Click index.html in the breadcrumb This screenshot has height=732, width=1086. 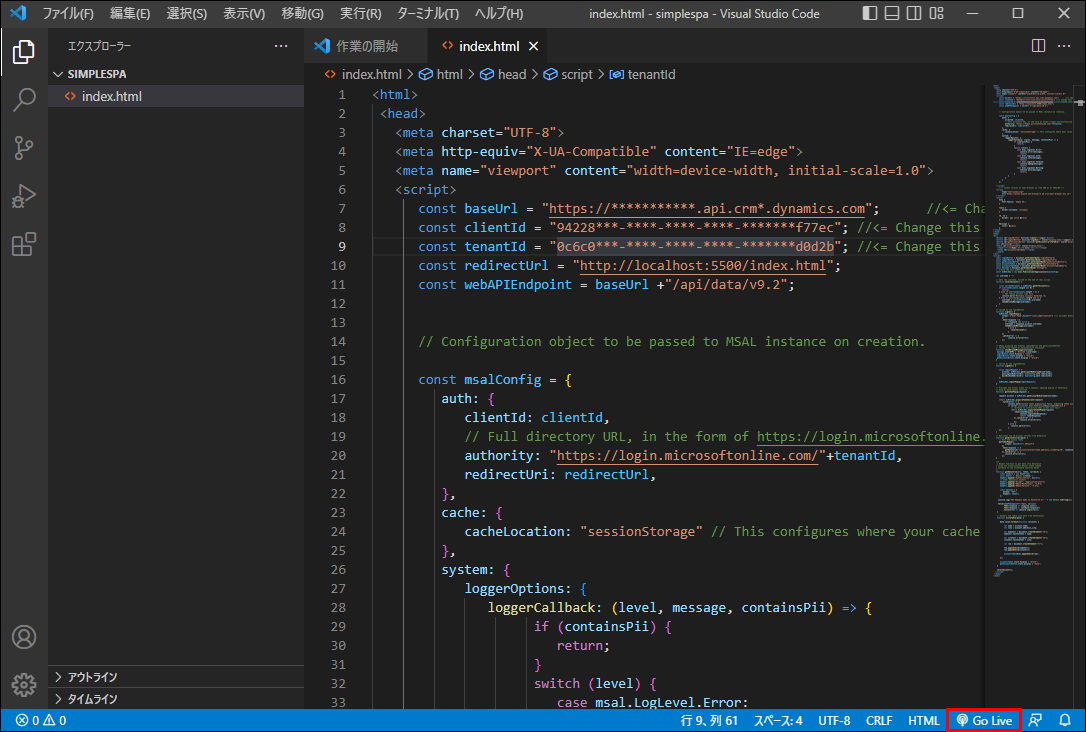(363, 74)
